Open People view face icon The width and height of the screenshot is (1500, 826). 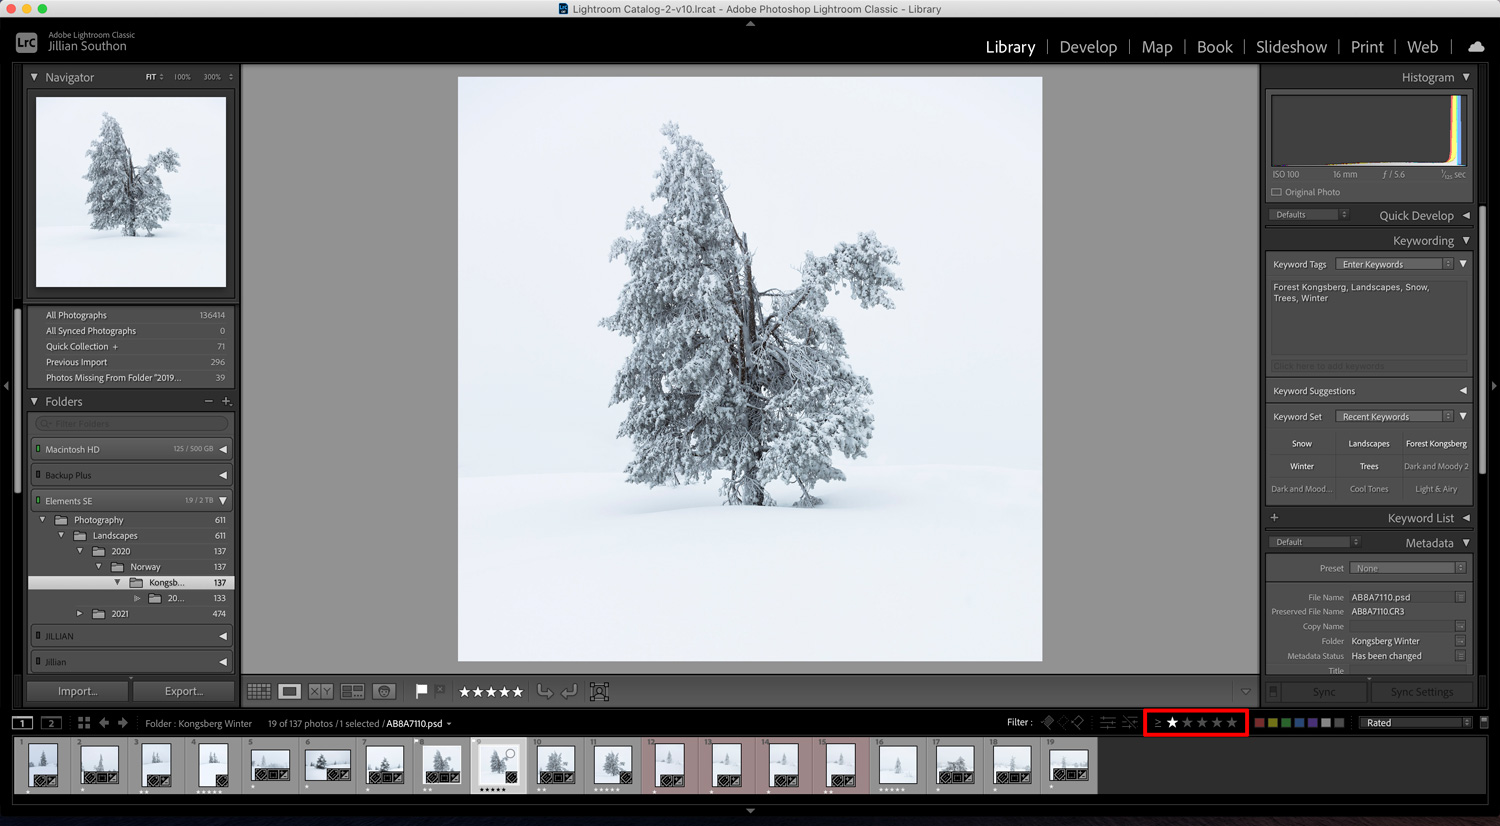[384, 691]
